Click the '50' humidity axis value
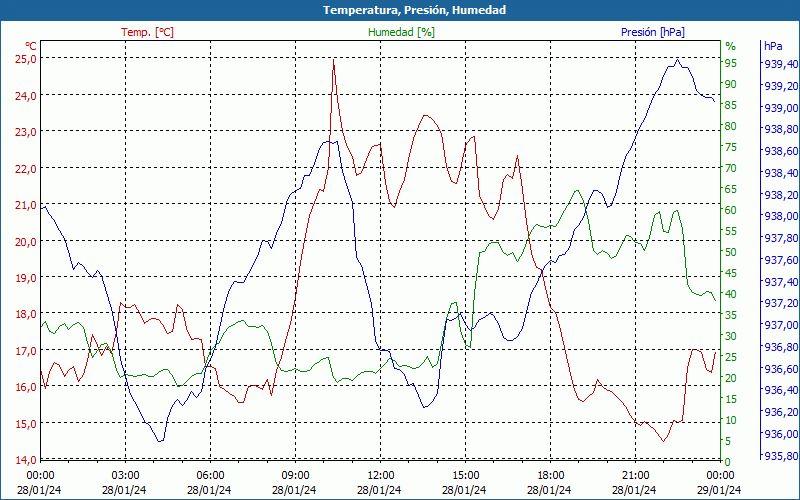The image size is (800, 500). (731, 252)
